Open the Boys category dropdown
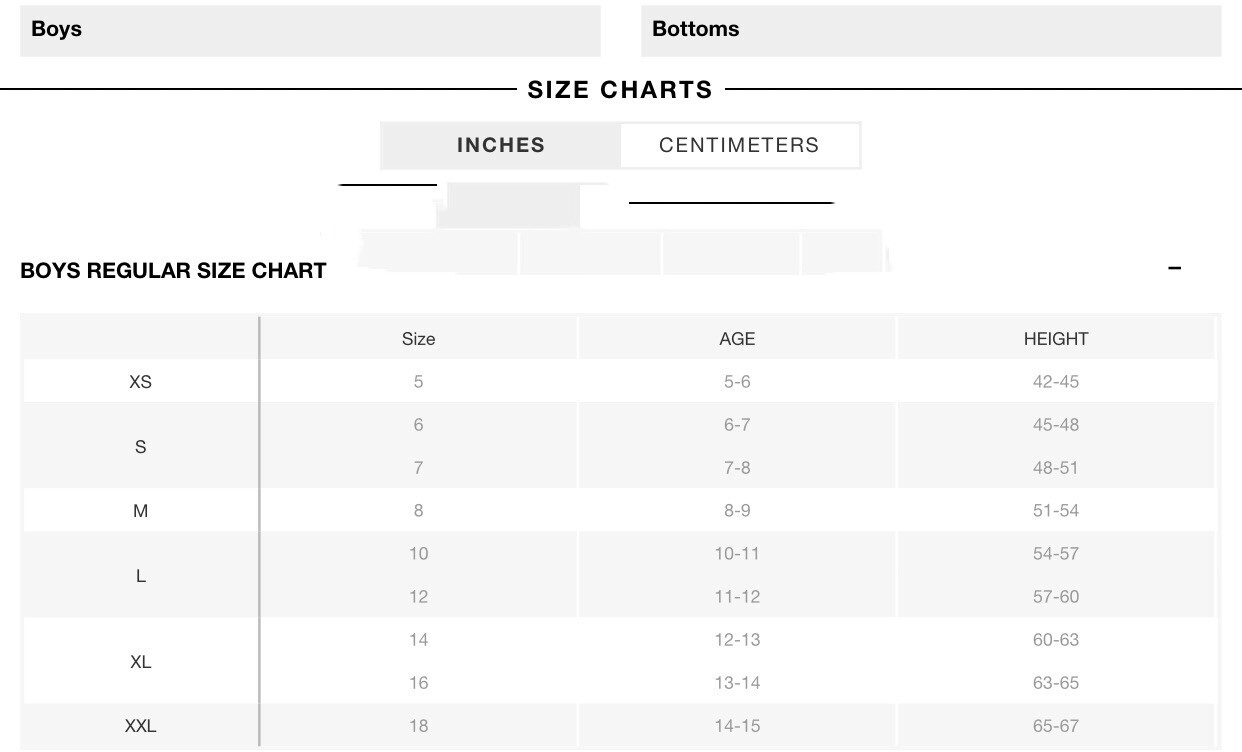 pyautogui.click(x=310, y=30)
